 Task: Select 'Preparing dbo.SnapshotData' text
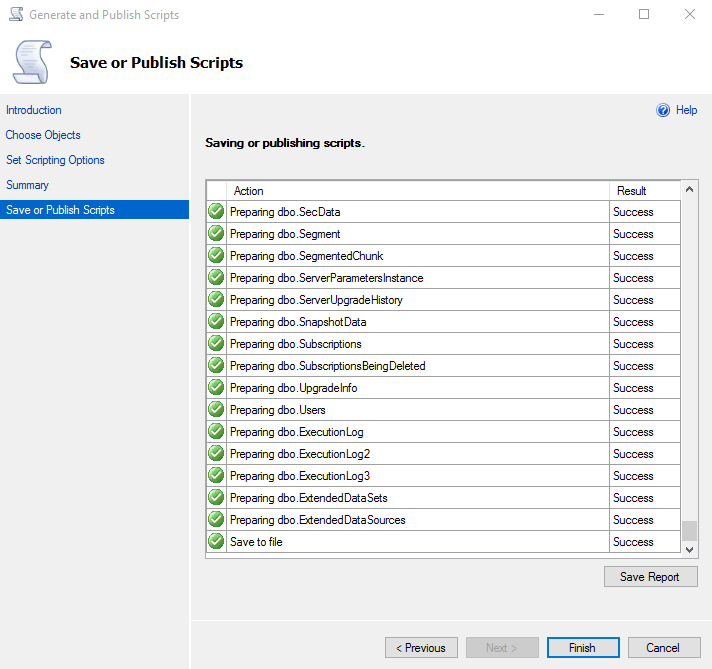tap(298, 322)
